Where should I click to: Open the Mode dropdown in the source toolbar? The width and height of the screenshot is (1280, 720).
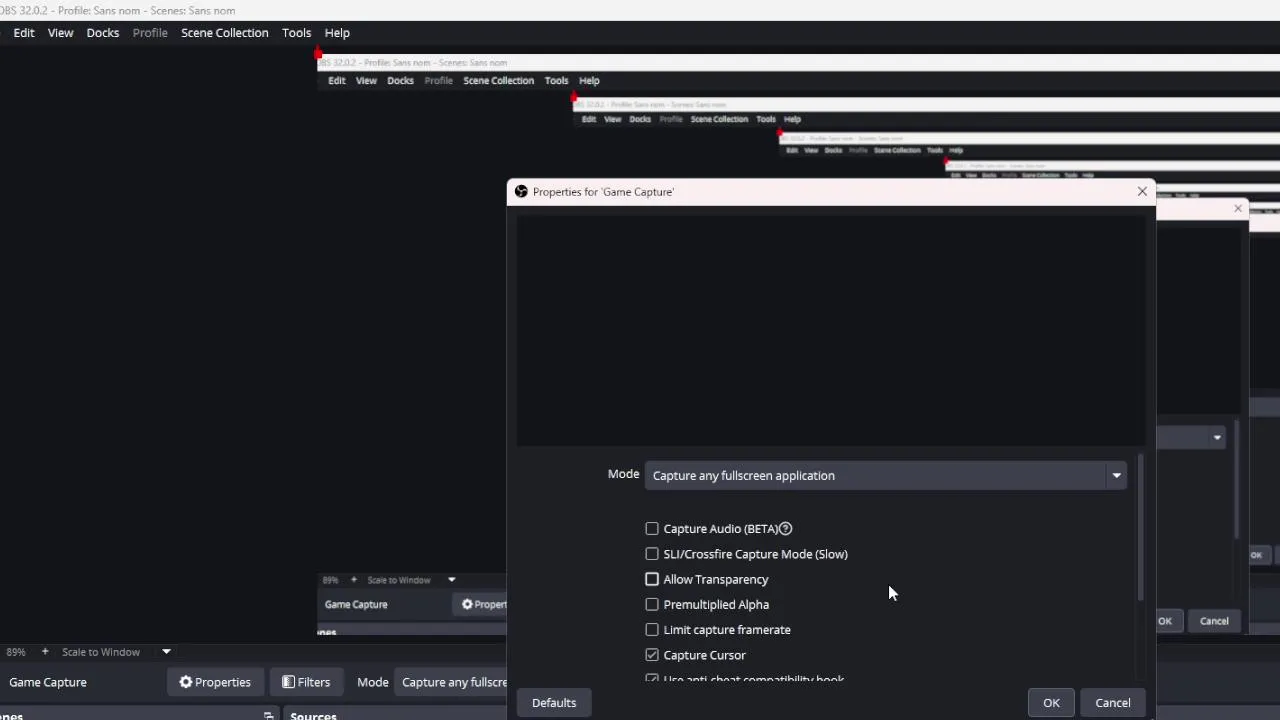tap(451, 682)
